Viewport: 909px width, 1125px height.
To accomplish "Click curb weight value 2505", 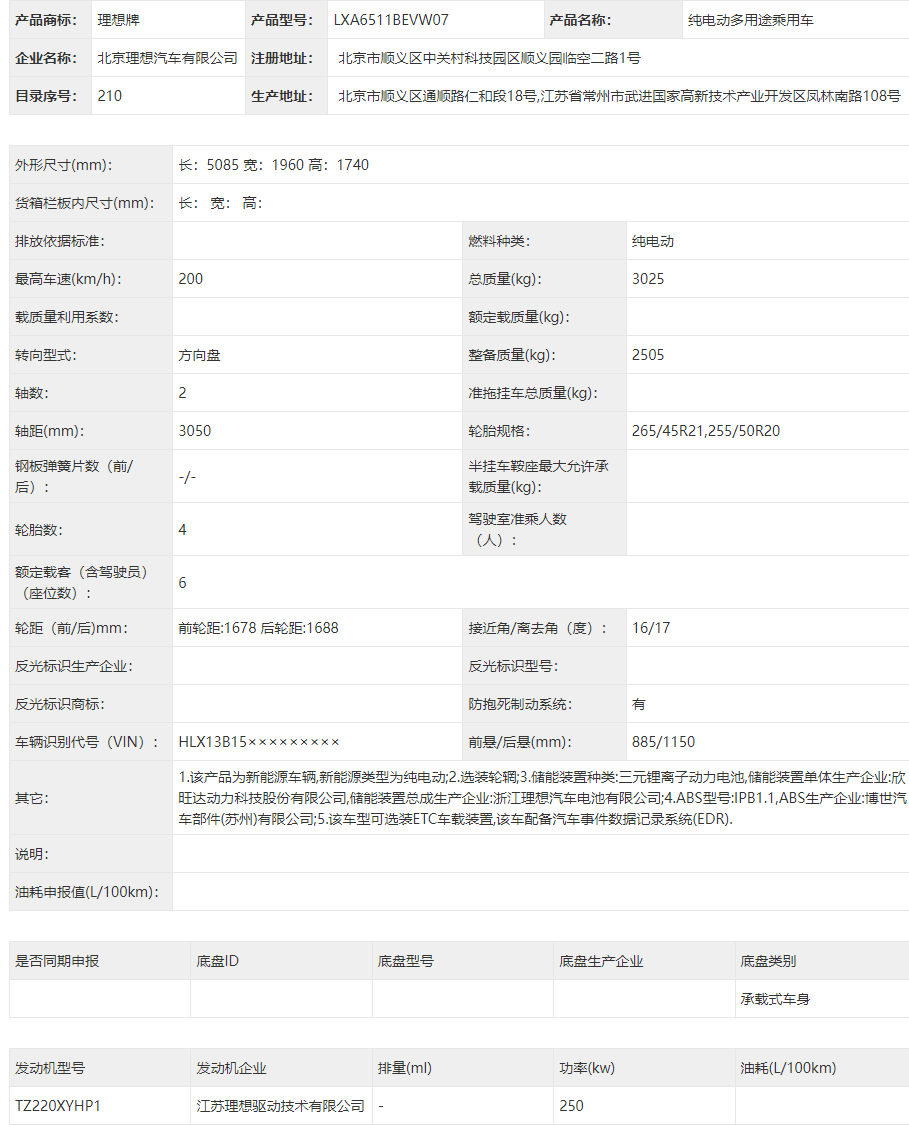I will [648, 355].
